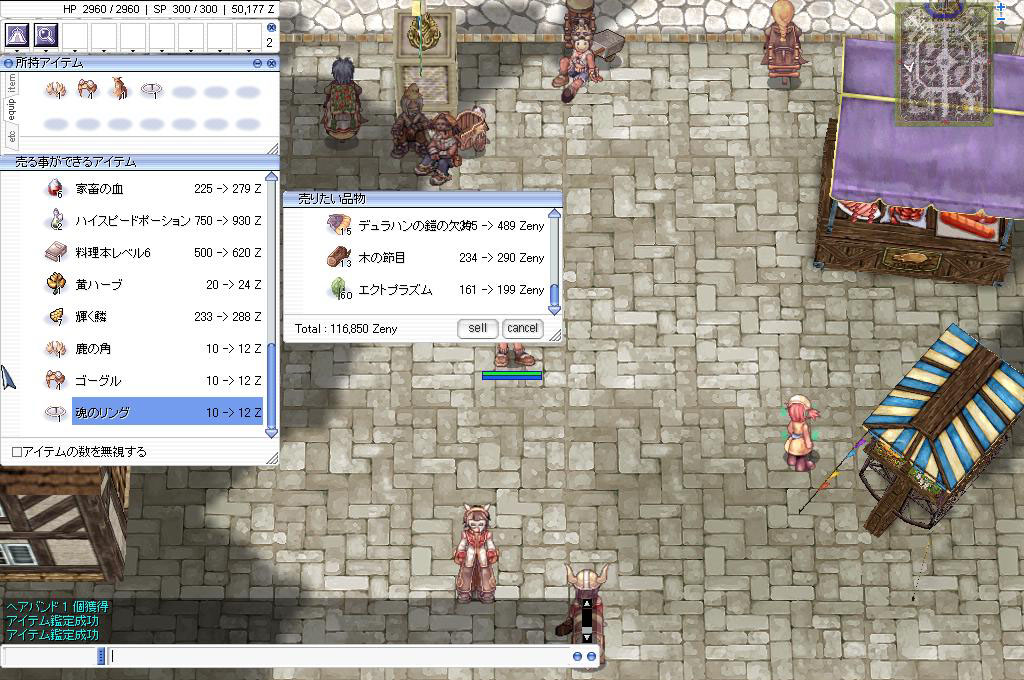This screenshot has width=1024, height=680.
Task: Click the hooded NPC standing near the minimap
Action: click(x=783, y=42)
